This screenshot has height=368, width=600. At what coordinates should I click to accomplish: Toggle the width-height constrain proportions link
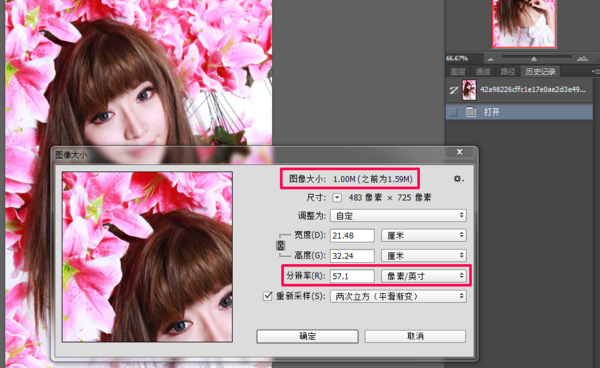click(280, 245)
